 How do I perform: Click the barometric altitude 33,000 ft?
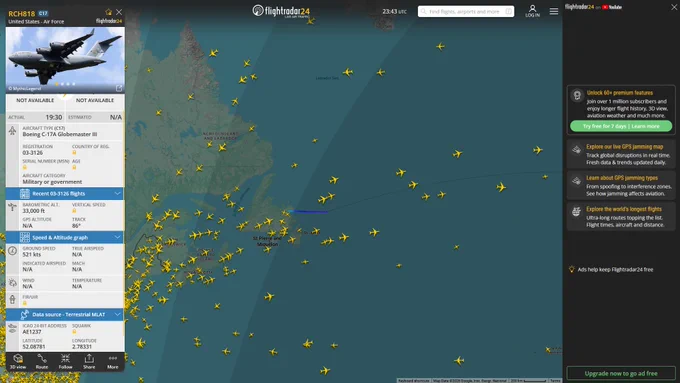tap(34, 211)
